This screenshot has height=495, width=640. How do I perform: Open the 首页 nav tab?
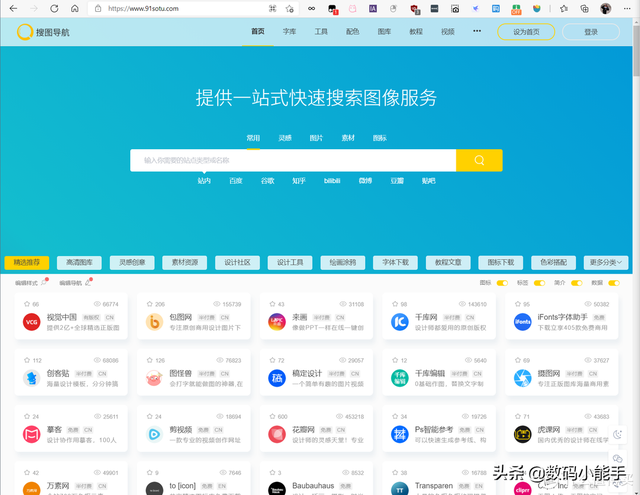tap(258, 31)
